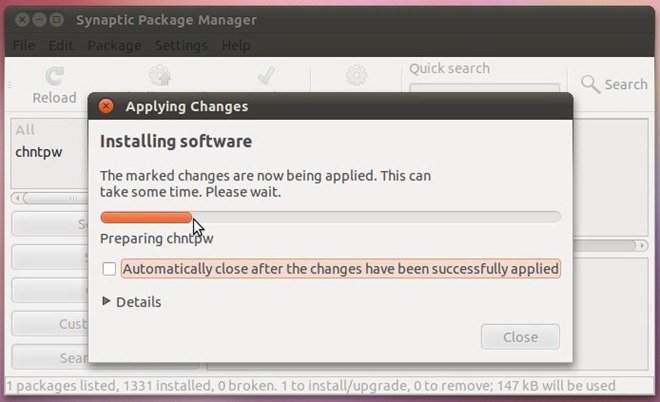This screenshot has height=402, width=660.
Task: Click the Apply checkmark icon
Action: click(x=266, y=76)
